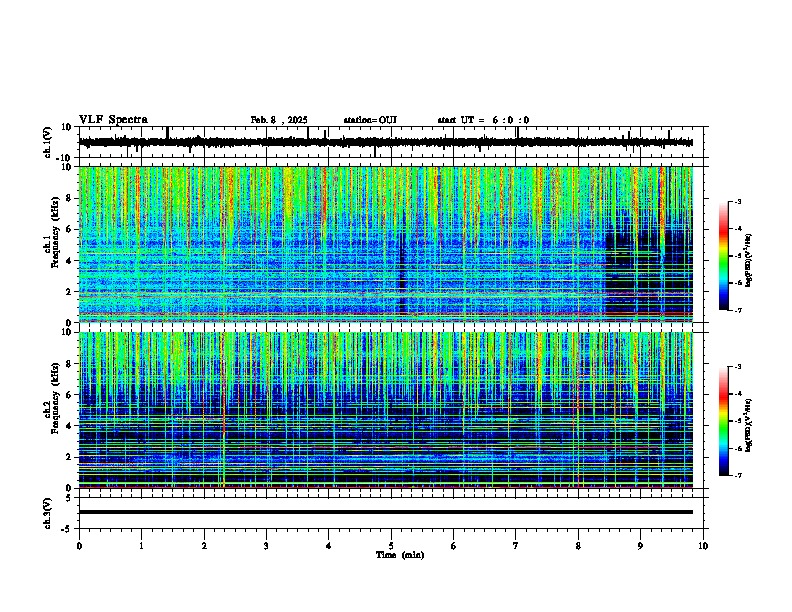Click the ch.3(V) axis label
Screen dimensions: 792x612
click(48, 513)
